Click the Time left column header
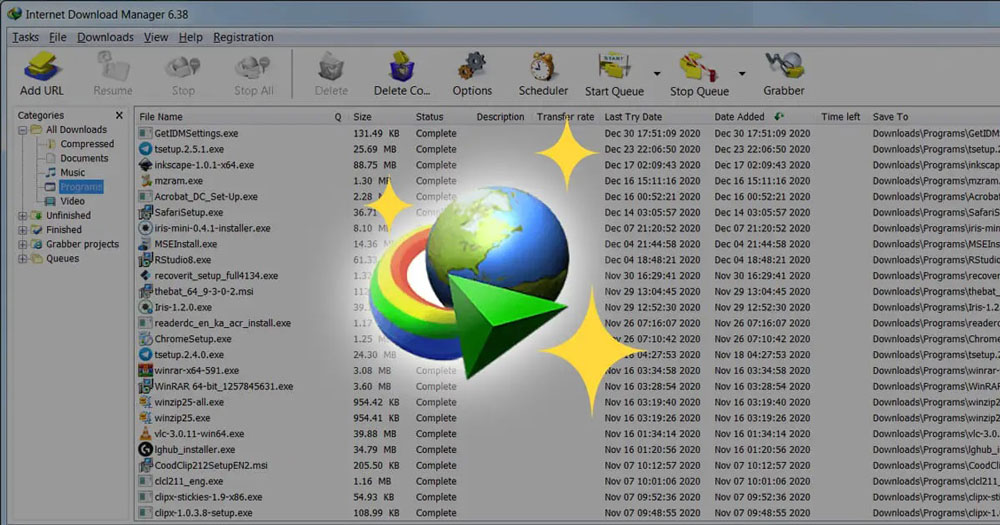The height and width of the screenshot is (525, 1000). click(x=841, y=117)
